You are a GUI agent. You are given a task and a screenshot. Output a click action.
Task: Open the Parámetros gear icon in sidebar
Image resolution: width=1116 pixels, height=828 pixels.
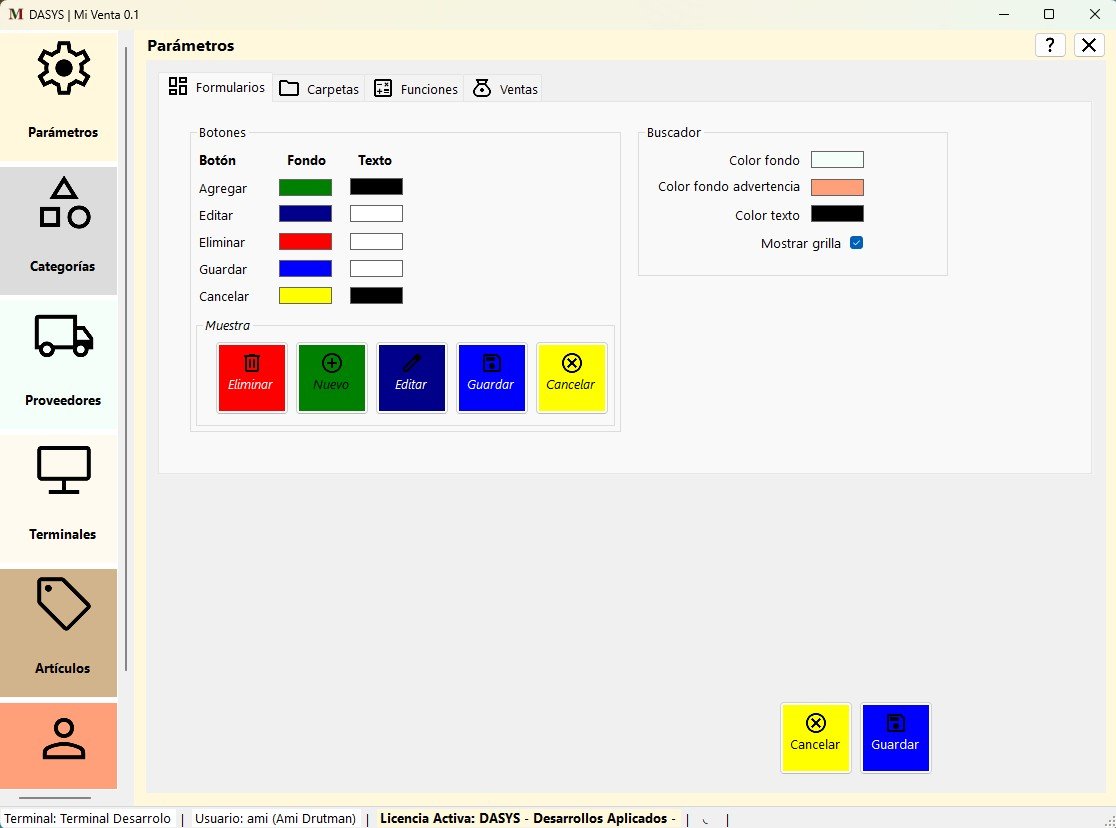63,69
